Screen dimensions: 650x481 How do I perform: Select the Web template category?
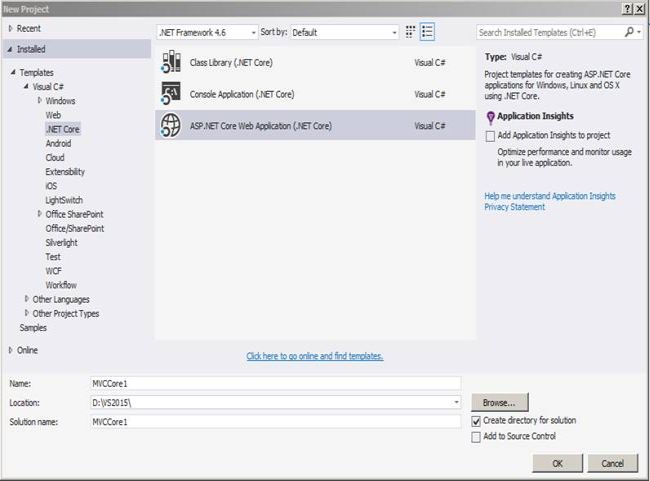tap(53, 115)
